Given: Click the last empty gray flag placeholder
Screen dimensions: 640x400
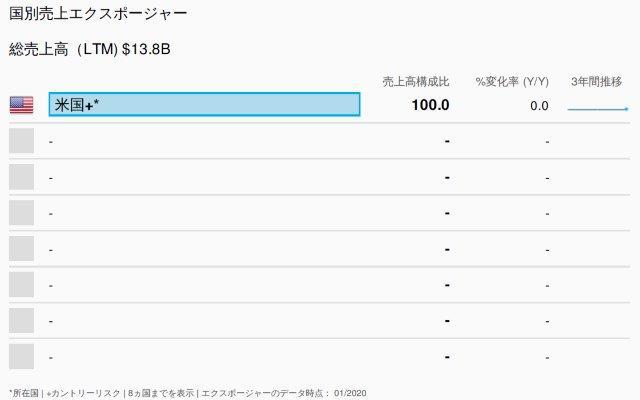Looking at the screenshot, I should click(x=21, y=356).
